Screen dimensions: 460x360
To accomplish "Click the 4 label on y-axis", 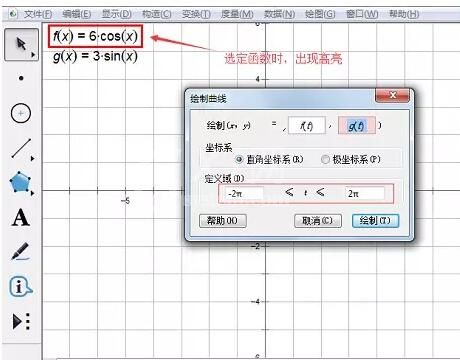I will point(257,79).
